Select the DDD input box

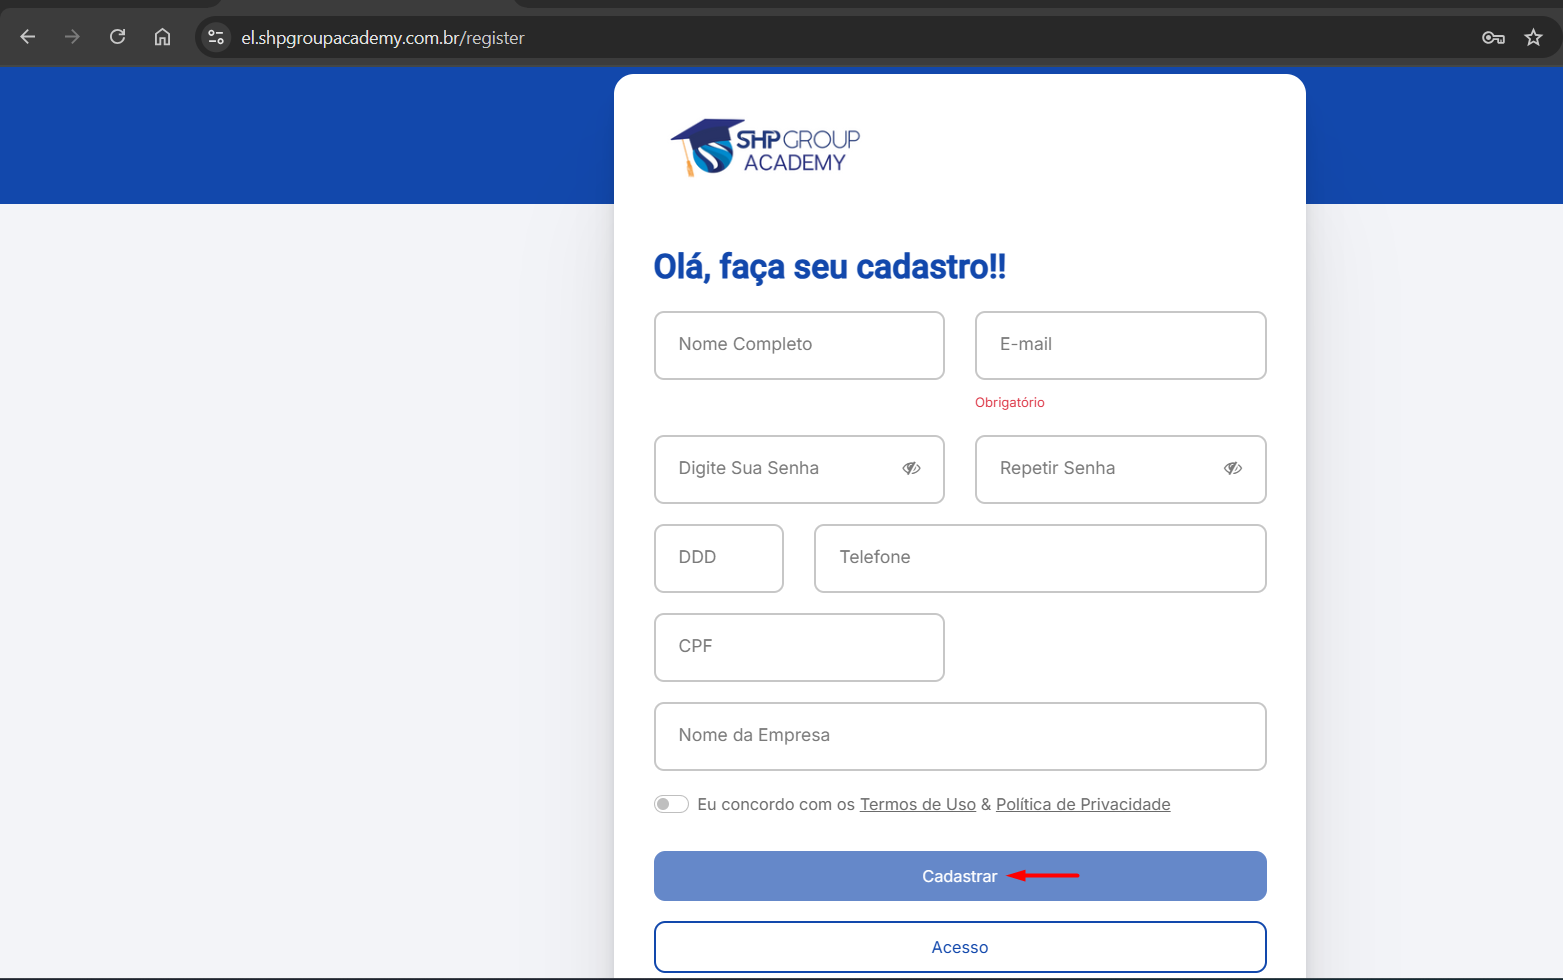pos(718,558)
